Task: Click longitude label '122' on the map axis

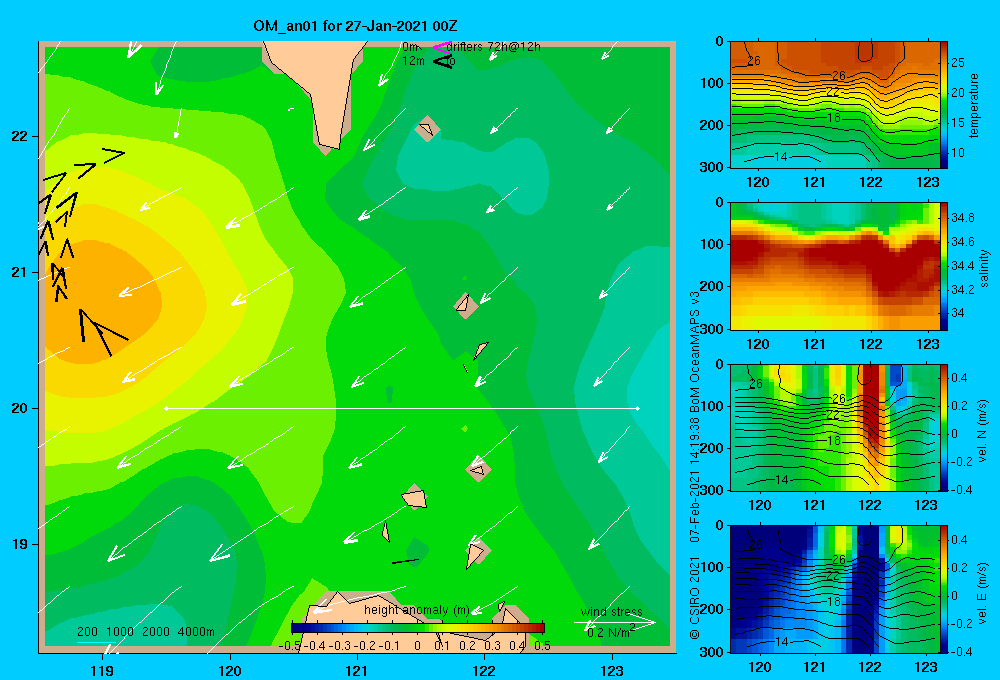Action: tap(484, 671)
